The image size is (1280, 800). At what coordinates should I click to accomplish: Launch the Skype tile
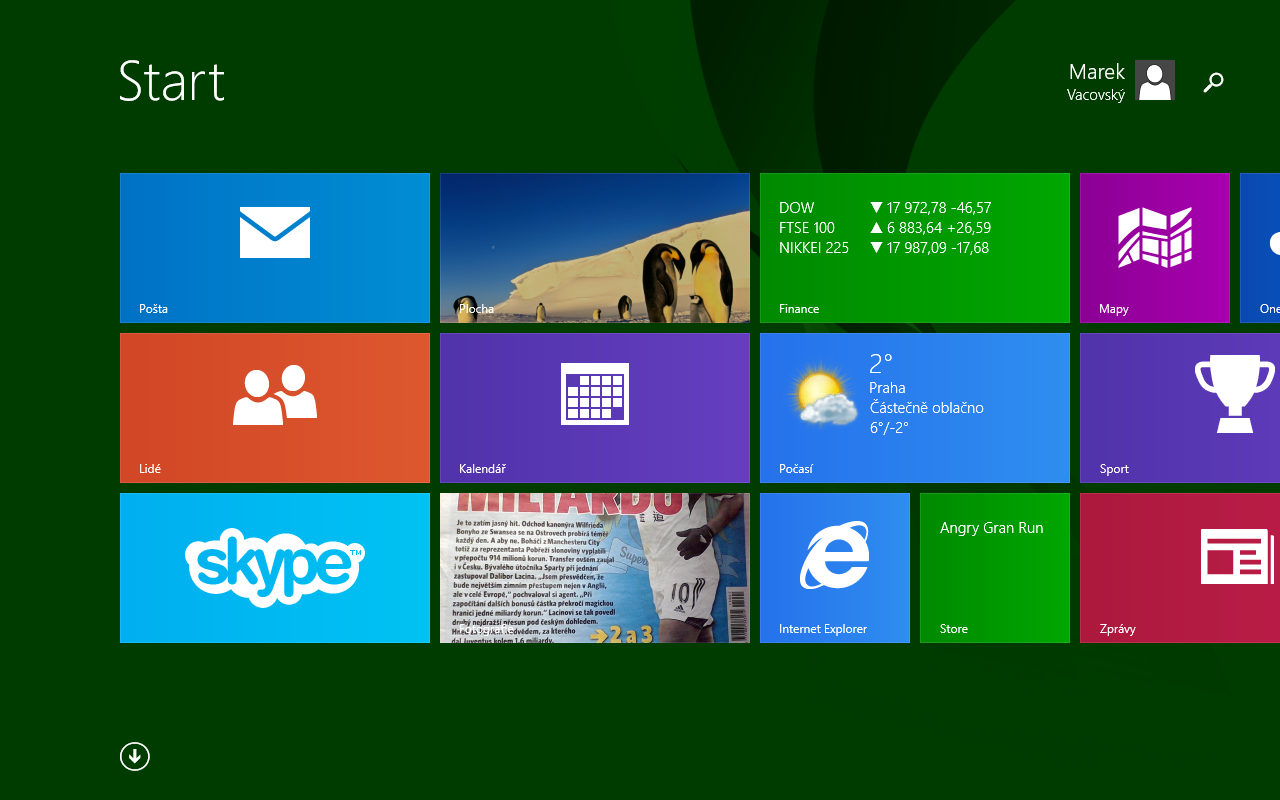pos(275,568)
